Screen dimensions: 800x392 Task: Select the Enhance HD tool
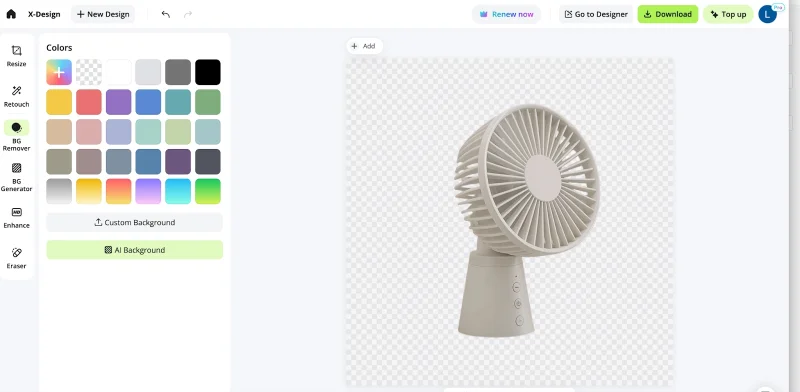[x=16, y=218]
